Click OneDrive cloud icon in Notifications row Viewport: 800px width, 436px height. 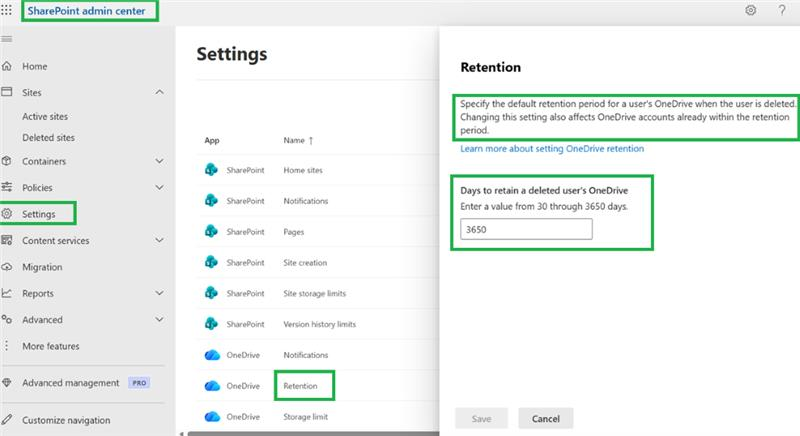point(212,355)
